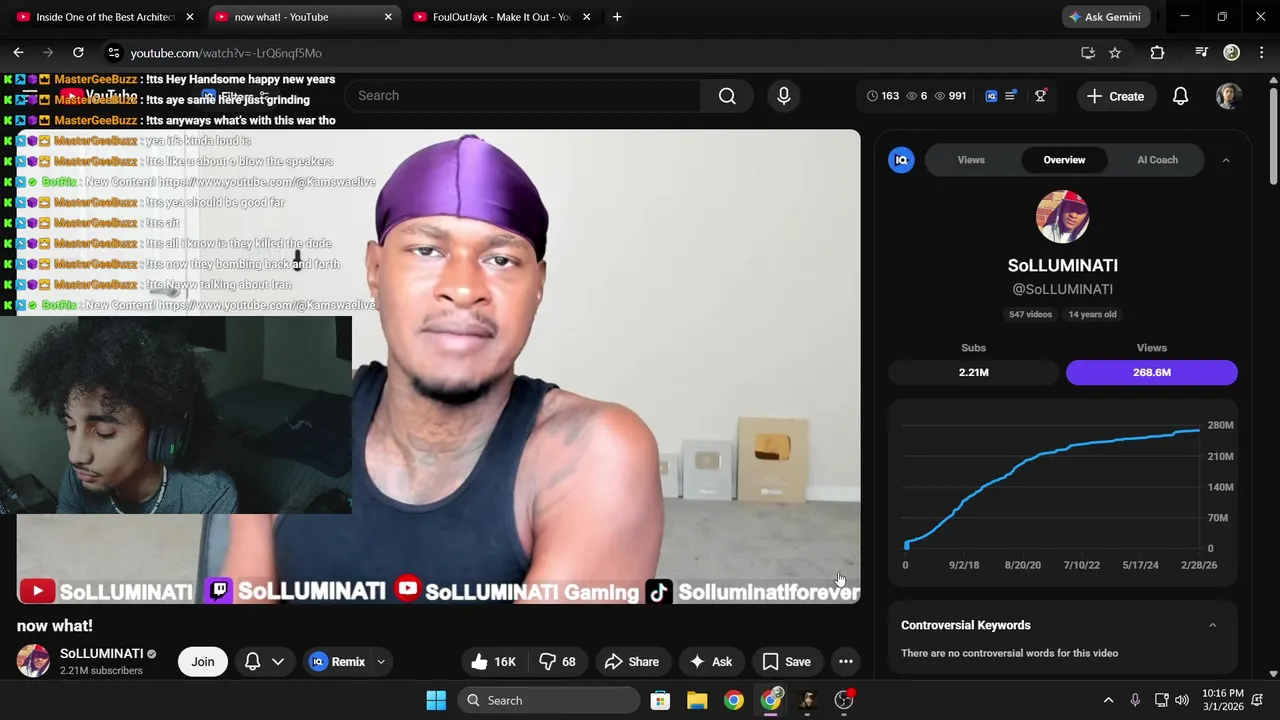Image resolution: width=1280 pixels, height=720 pixels.
Task: Open the account avatar menu in YouTube header
Action: click(1228, 96)
